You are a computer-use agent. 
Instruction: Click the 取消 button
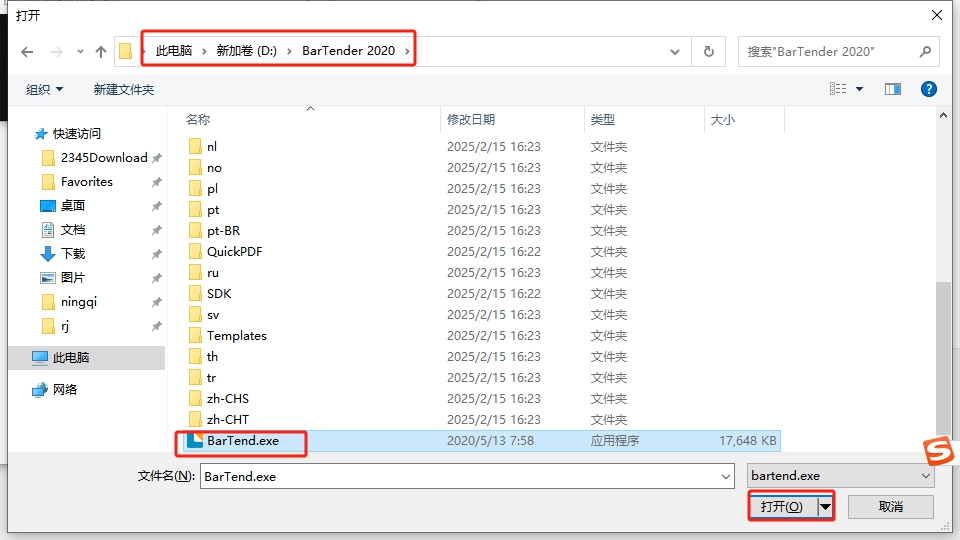891,506
